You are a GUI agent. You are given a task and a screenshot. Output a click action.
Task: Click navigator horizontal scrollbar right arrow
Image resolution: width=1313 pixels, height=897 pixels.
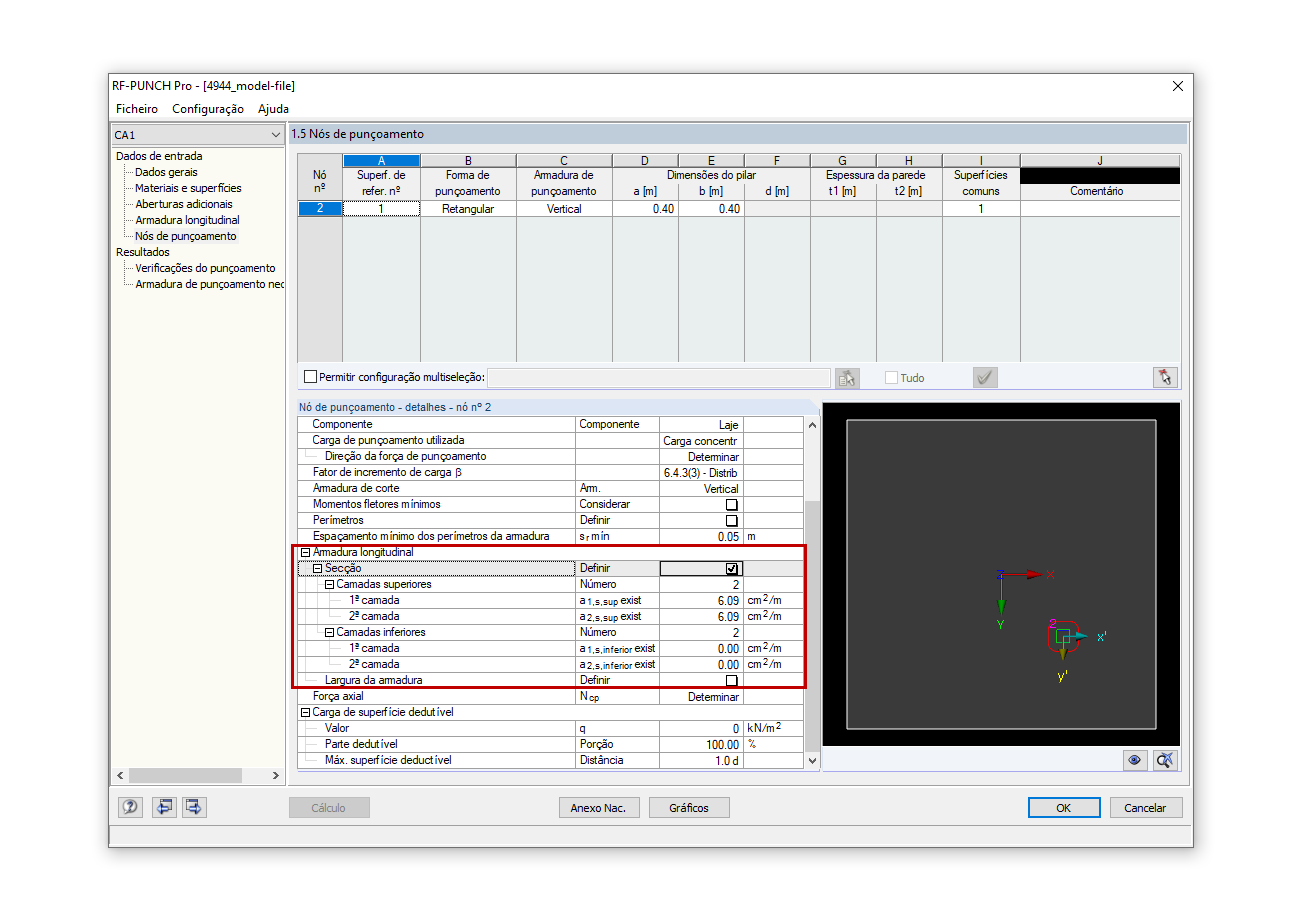(x=277, y=776)
